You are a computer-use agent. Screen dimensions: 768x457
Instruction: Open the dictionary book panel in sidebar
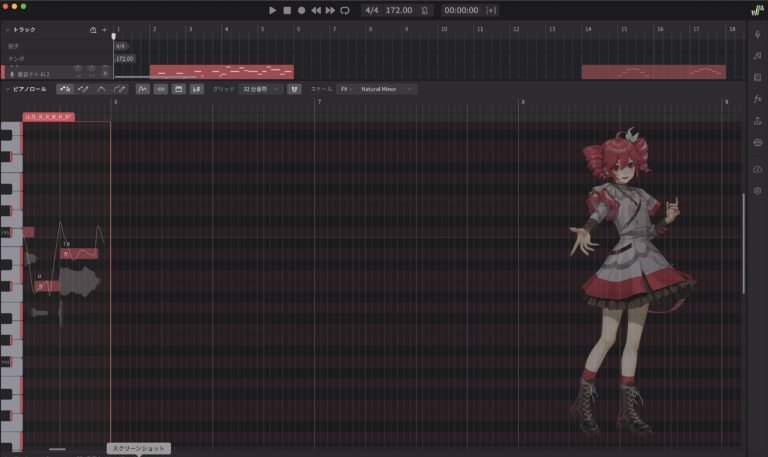[758, 77]
